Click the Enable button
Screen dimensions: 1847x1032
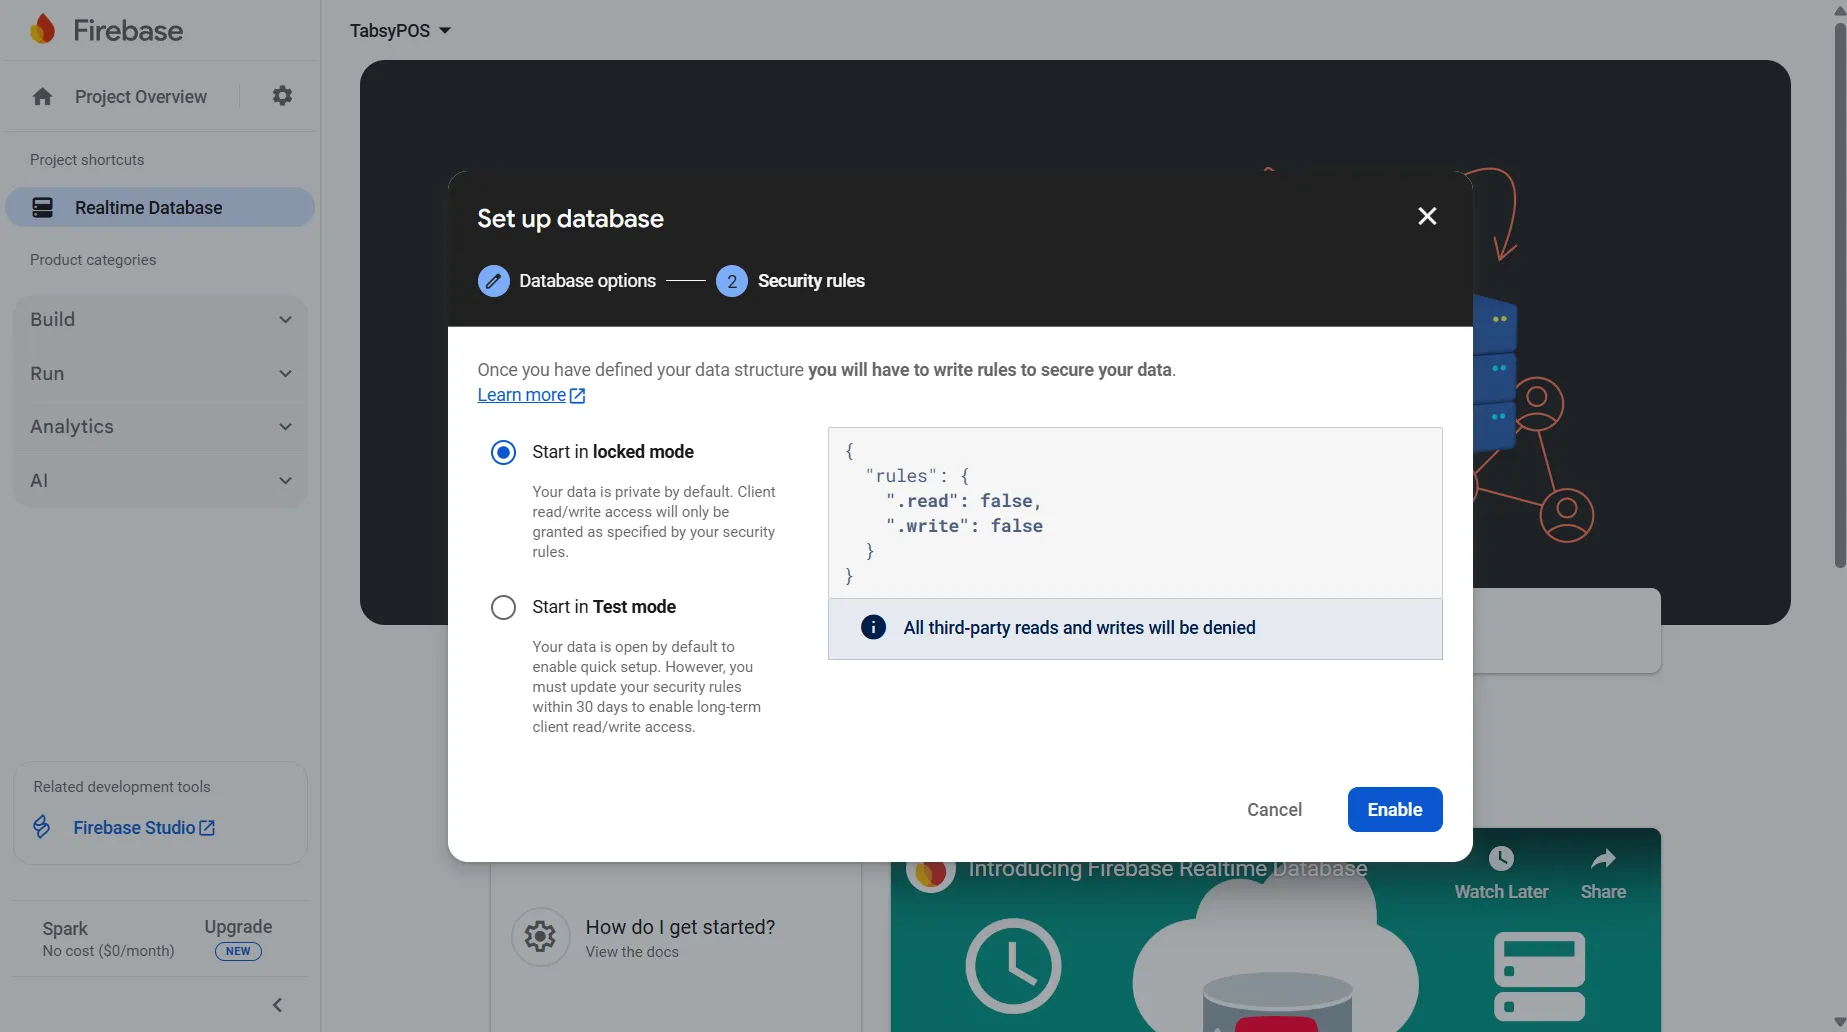coord(1395,810)
